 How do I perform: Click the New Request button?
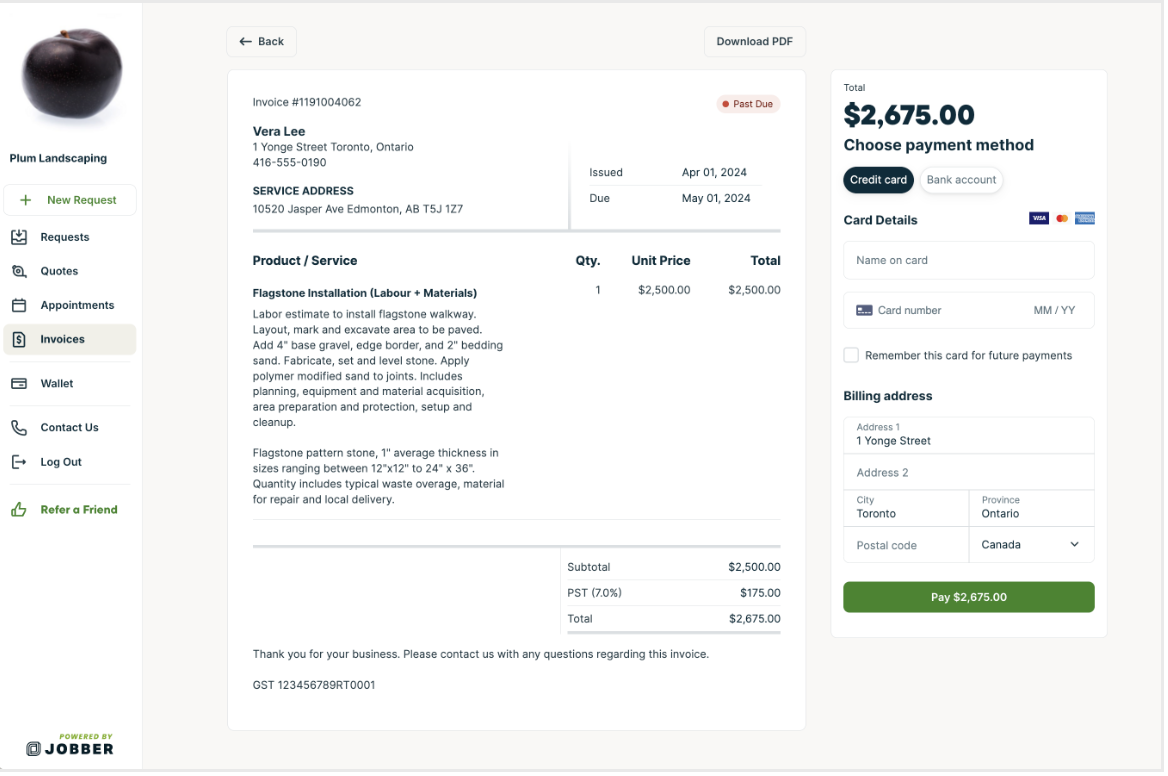[70, 200]
